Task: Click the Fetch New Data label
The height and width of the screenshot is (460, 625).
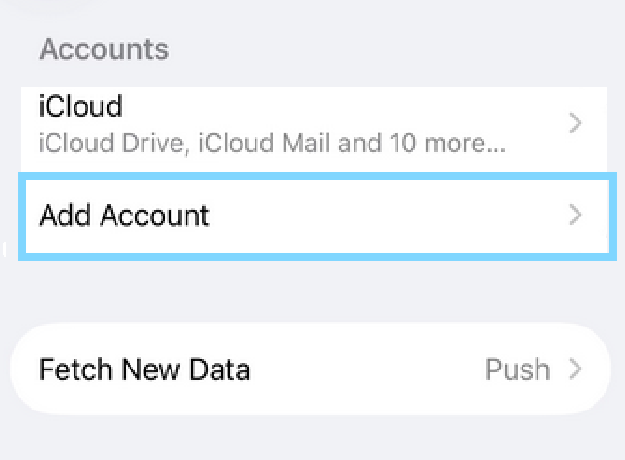Action: (144, 369)
